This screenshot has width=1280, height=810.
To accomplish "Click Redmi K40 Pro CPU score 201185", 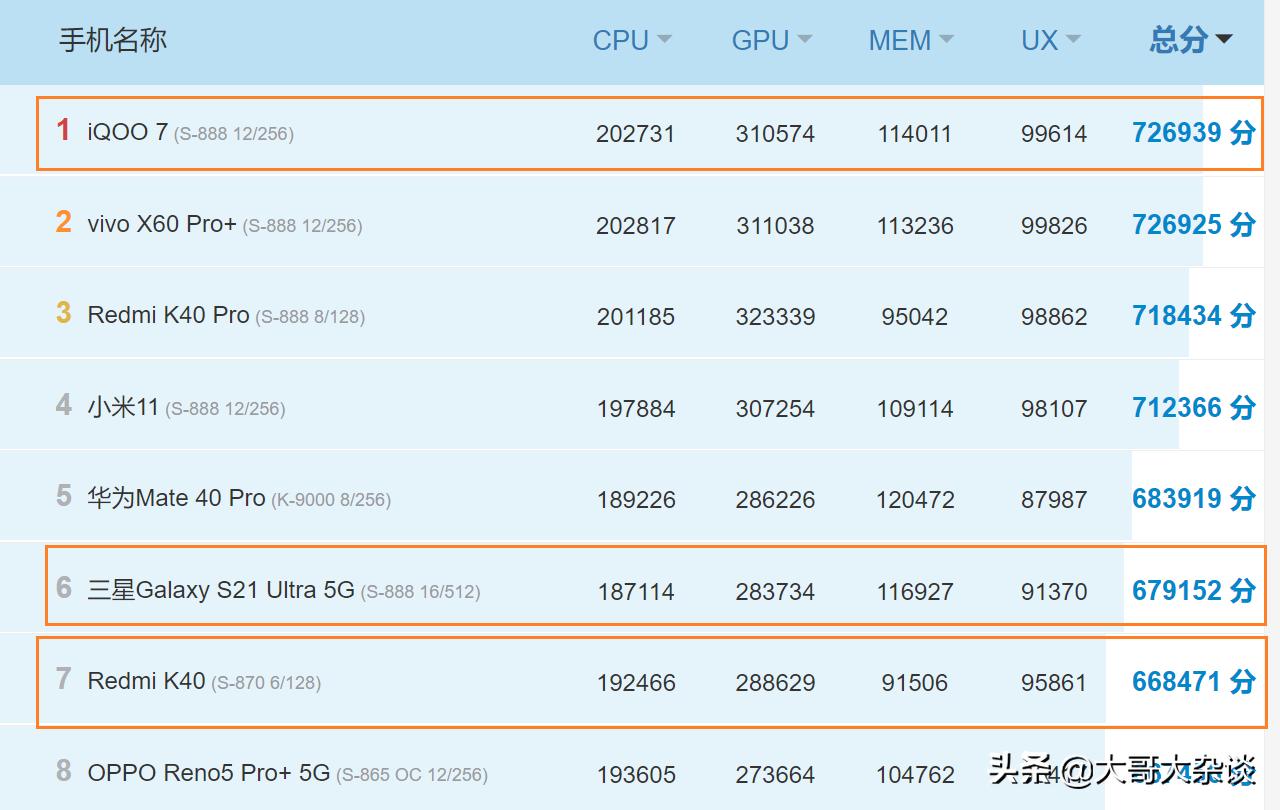I will pos(636,316).
